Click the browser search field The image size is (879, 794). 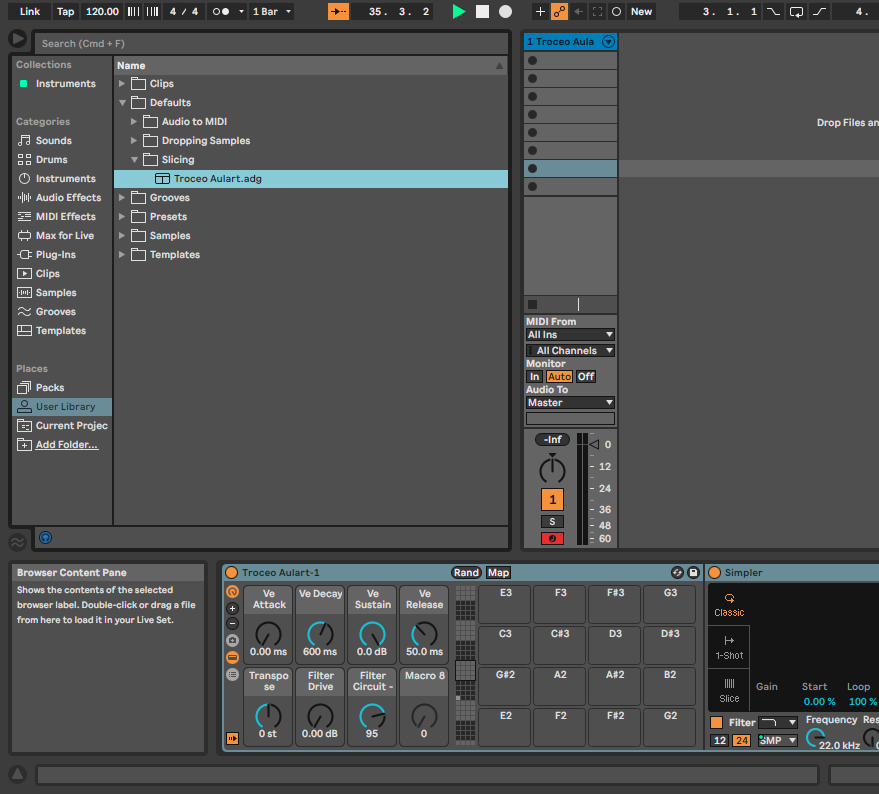[270, 44]
